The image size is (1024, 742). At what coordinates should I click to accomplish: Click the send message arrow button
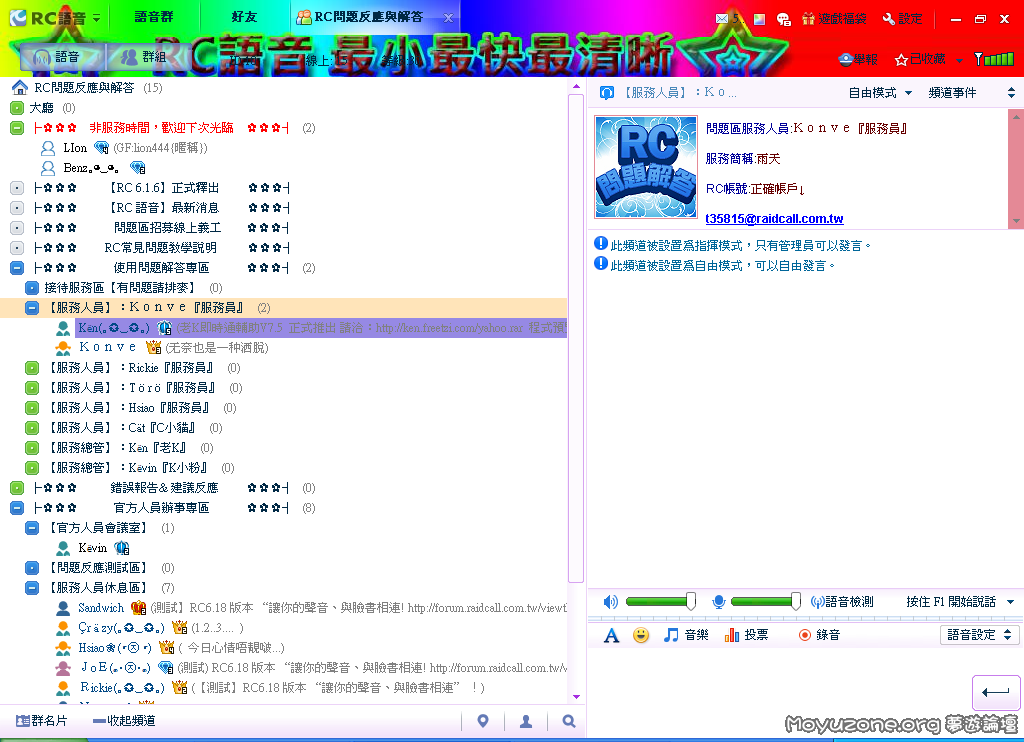point(996,692)
